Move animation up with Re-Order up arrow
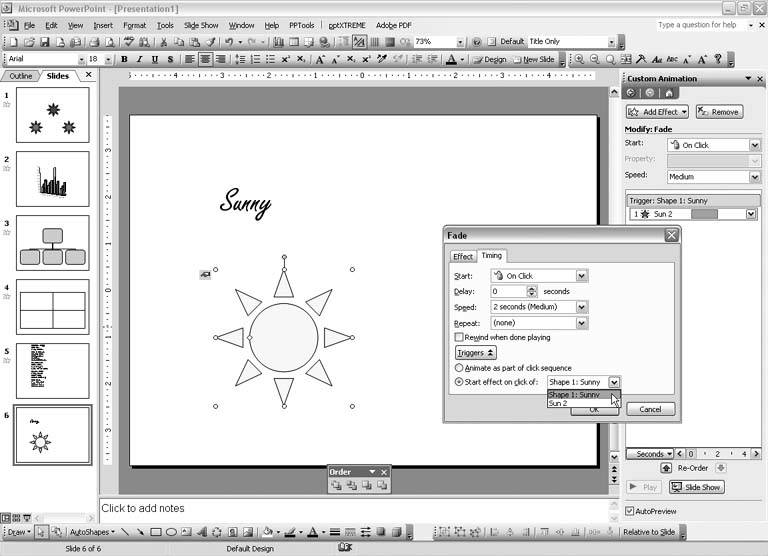This screenshot has height=556, width=768. [666, 468]
